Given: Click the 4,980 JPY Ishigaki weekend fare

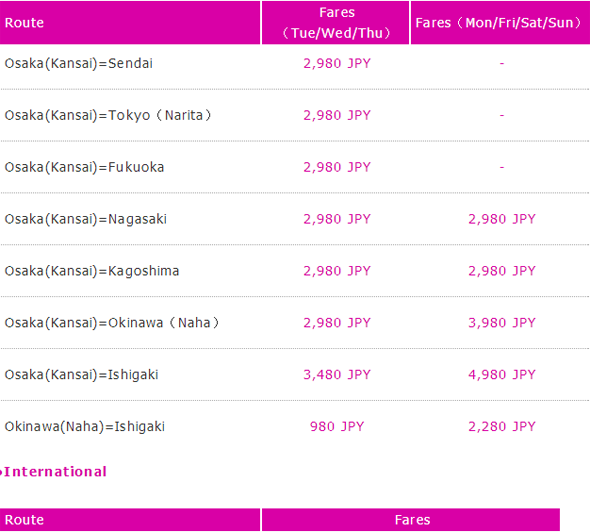Looking at the screenshot, I should click(x=502, y=375).
